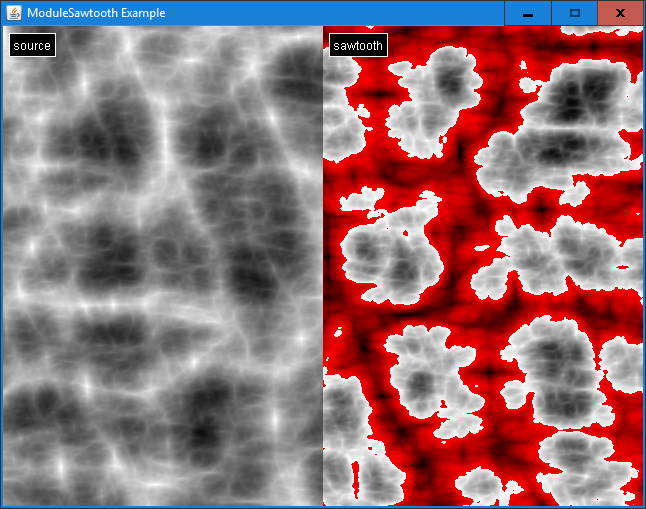Minimize the ModuleSawtooth Example window
The width and height of the screenshot is (646, 509).
tap(527, 13)
